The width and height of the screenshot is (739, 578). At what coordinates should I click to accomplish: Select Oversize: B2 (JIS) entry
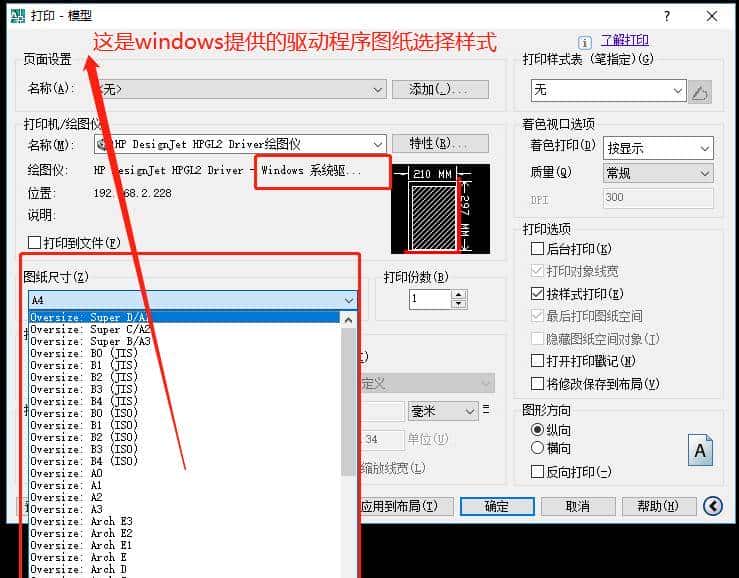[184, 377]
